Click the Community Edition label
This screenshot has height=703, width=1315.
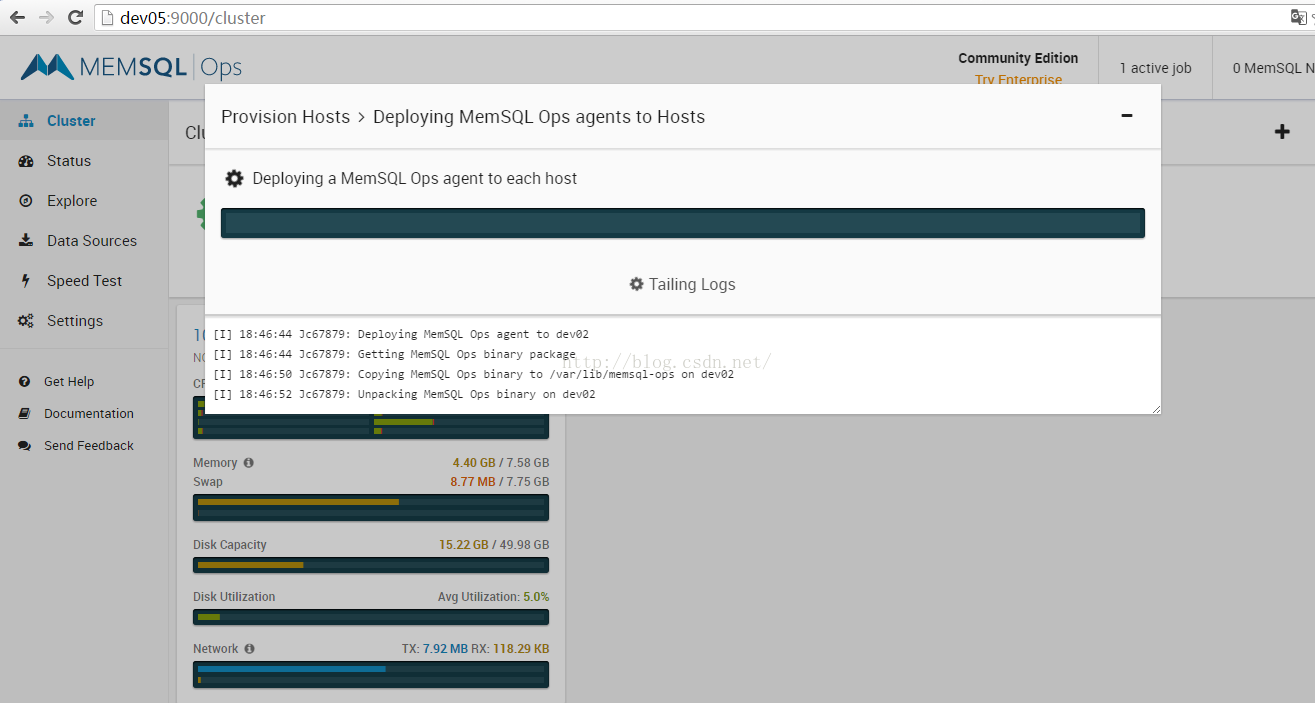[x=1018, y=58]
